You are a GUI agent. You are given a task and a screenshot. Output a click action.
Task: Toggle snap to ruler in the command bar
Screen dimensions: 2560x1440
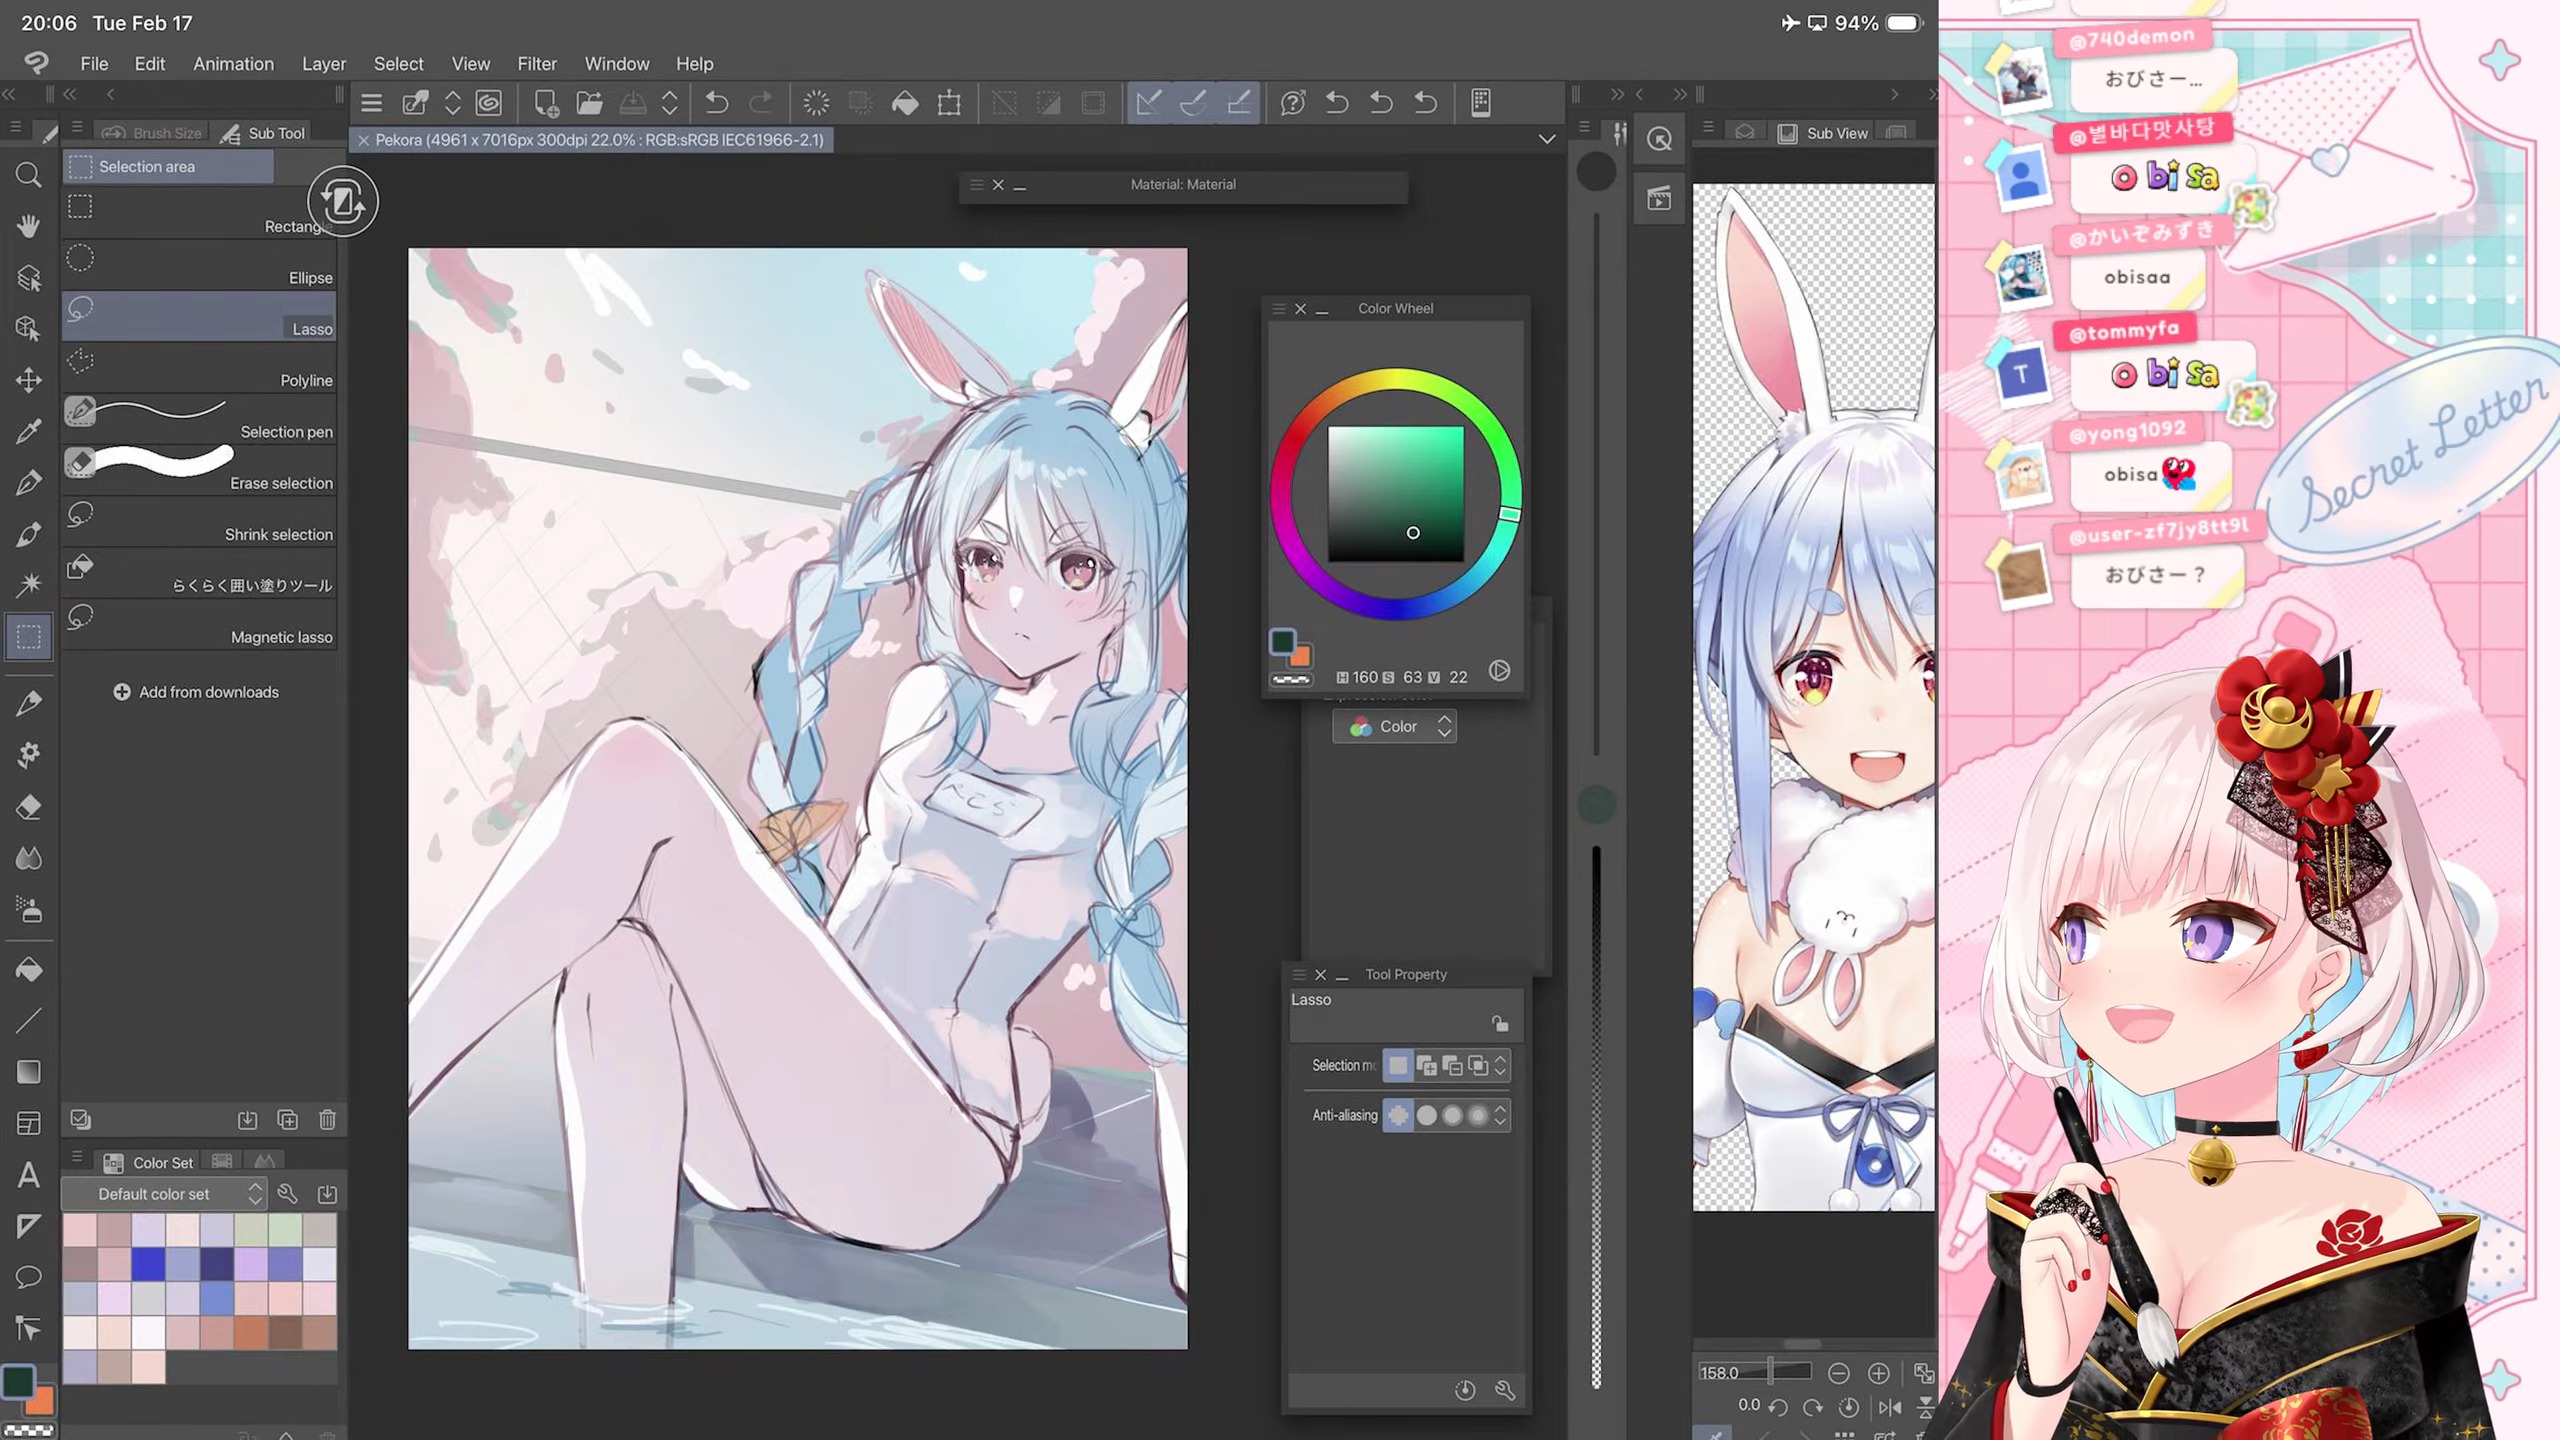point(1148,103)
